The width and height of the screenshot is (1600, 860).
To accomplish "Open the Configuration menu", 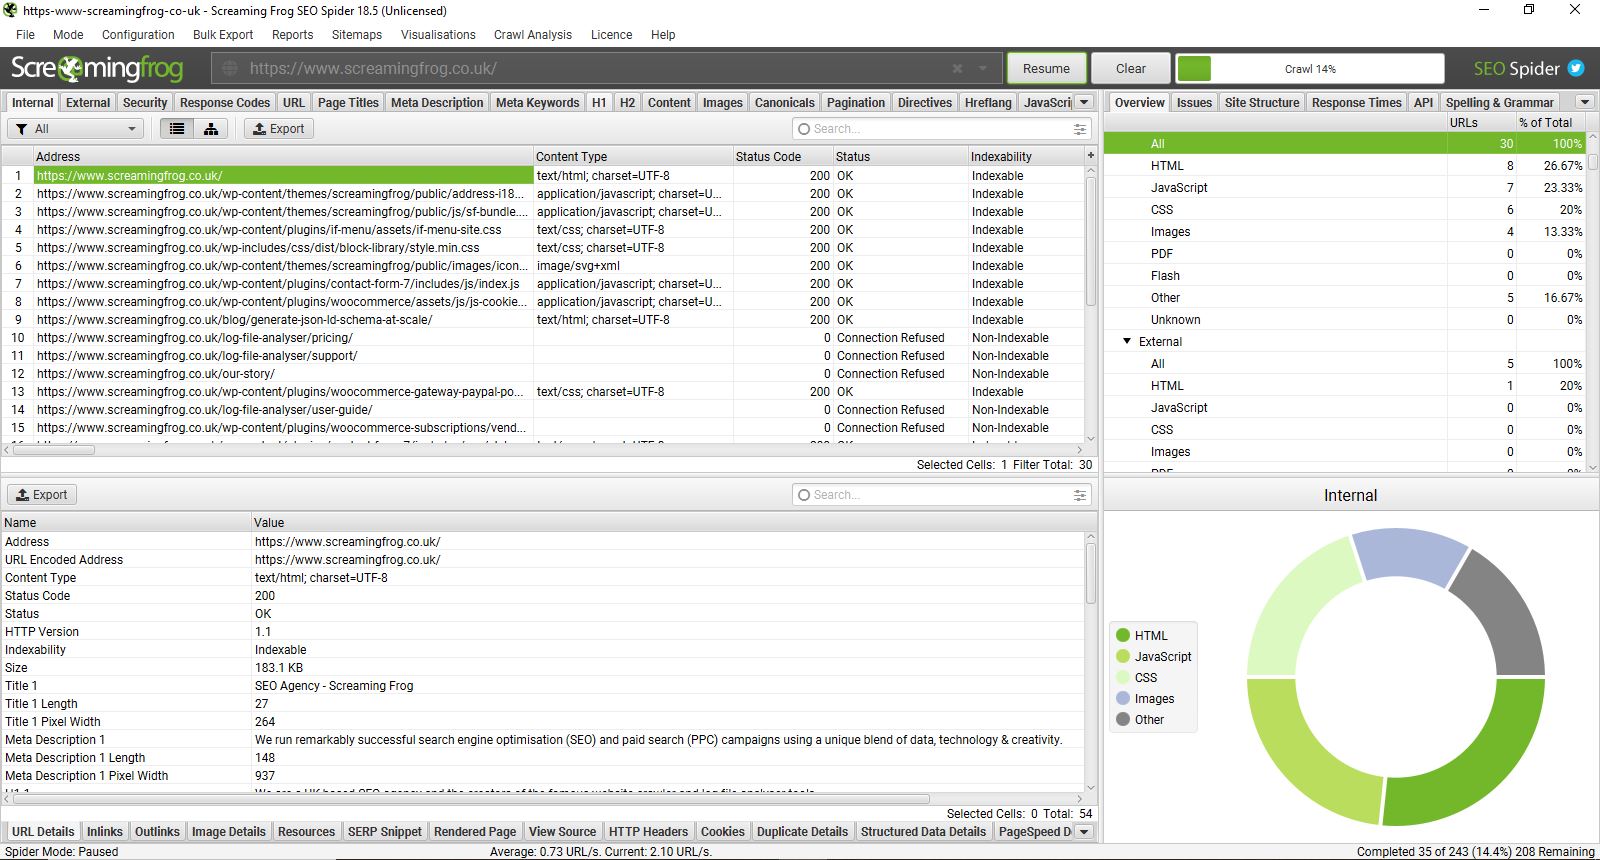I will coord(138,34).
